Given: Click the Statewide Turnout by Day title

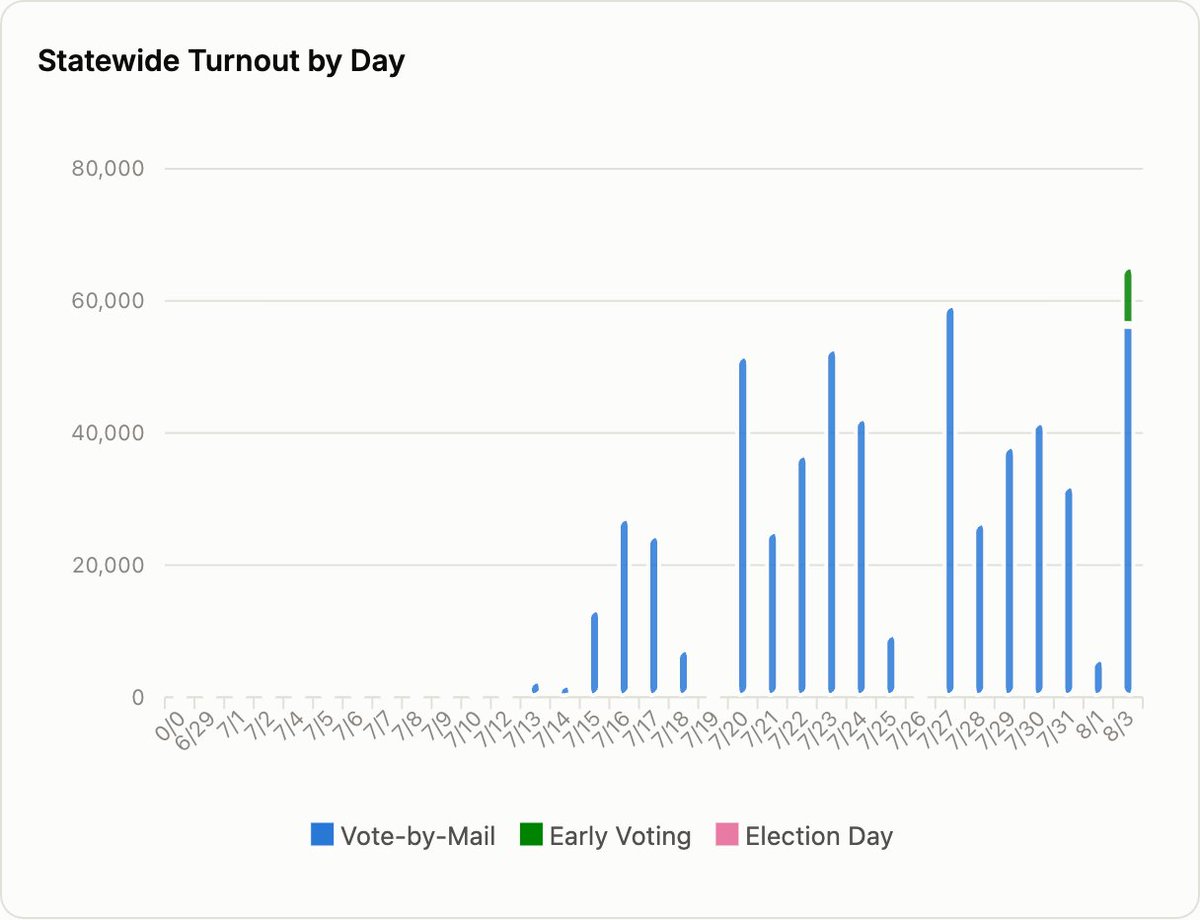Looking at the screenshot, I should point(221,61).
